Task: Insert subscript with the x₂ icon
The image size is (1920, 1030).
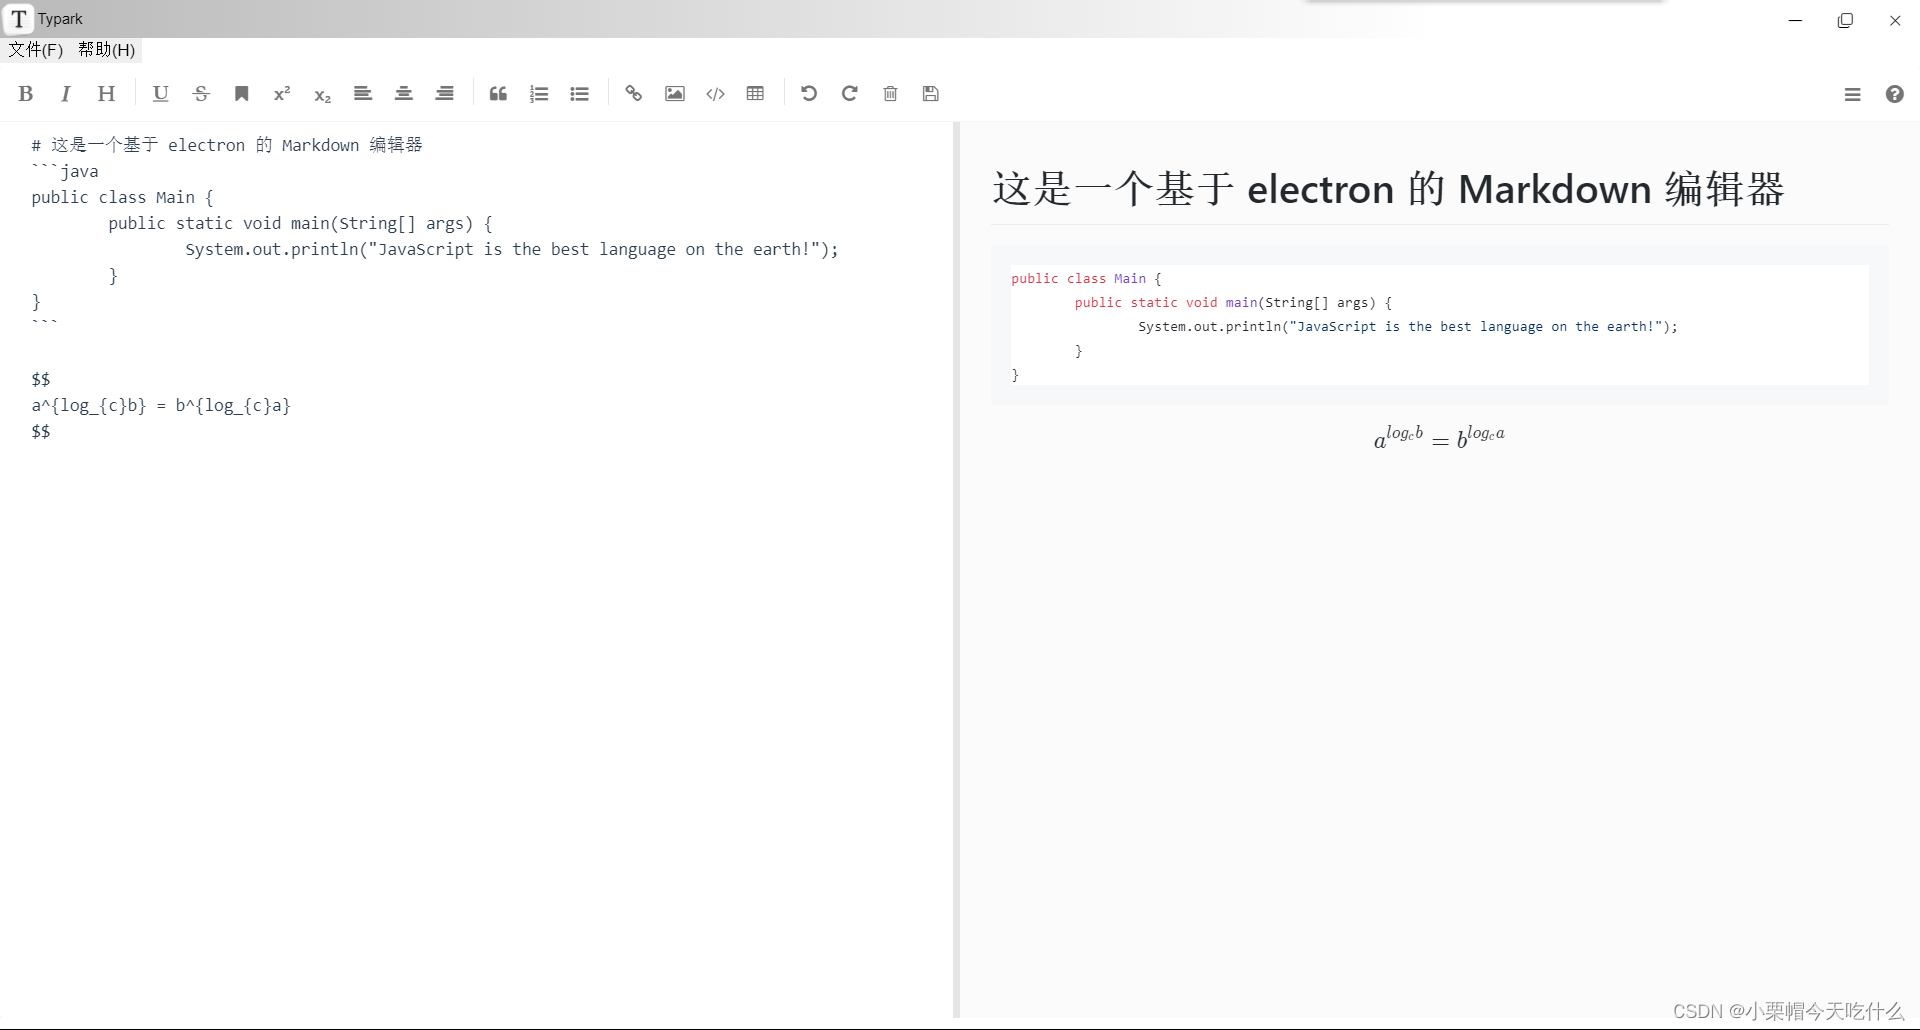Action: tap(322, 94)
